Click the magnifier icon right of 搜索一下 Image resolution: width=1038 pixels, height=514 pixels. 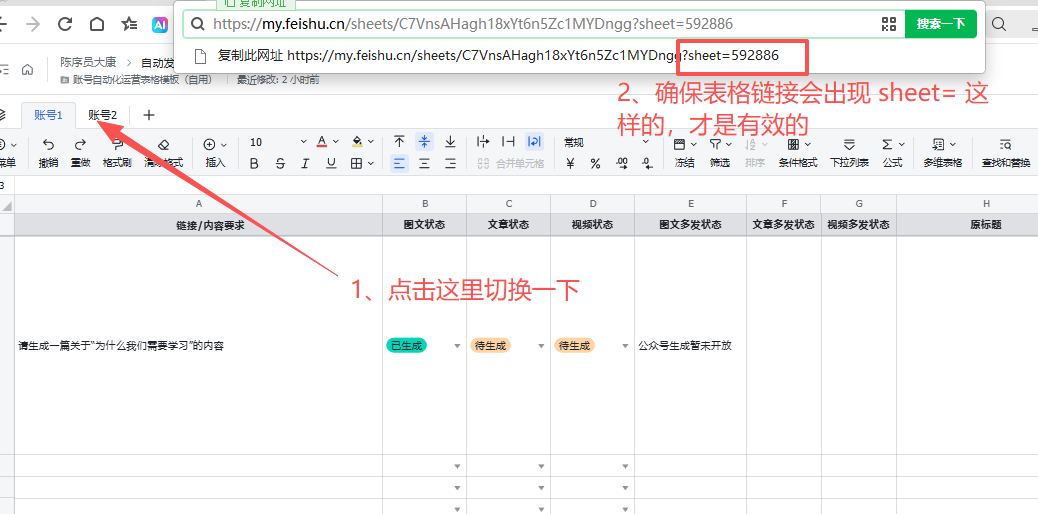coord(999,25)
